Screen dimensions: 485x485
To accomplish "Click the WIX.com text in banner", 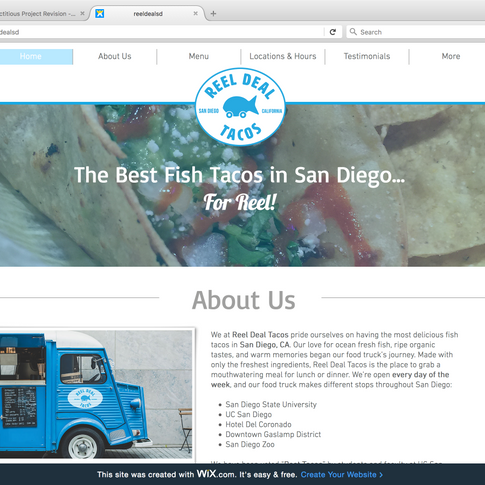I will 216,474.
